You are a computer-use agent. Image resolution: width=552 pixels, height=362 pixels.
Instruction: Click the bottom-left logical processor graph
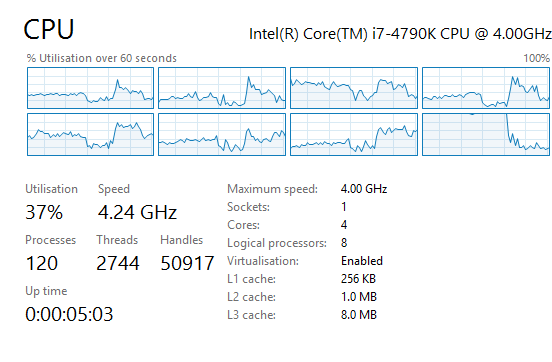point(90,135)
